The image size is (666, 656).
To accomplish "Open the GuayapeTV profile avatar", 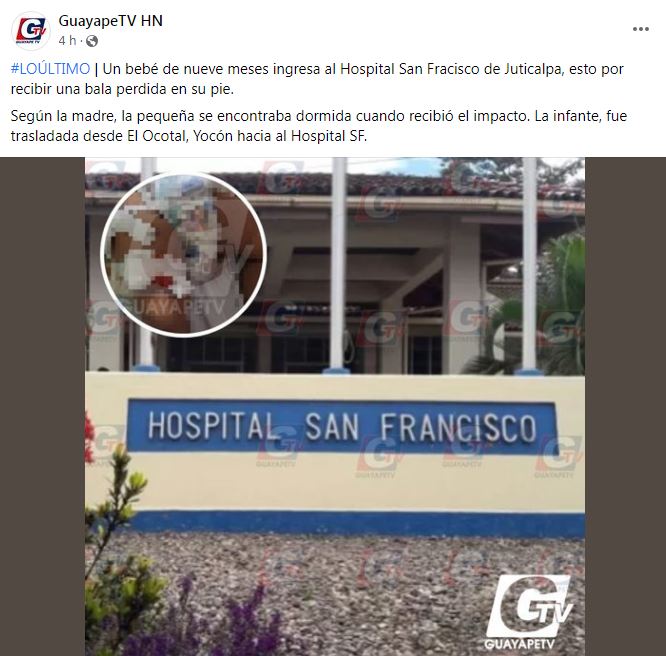I will pos(31,31).
